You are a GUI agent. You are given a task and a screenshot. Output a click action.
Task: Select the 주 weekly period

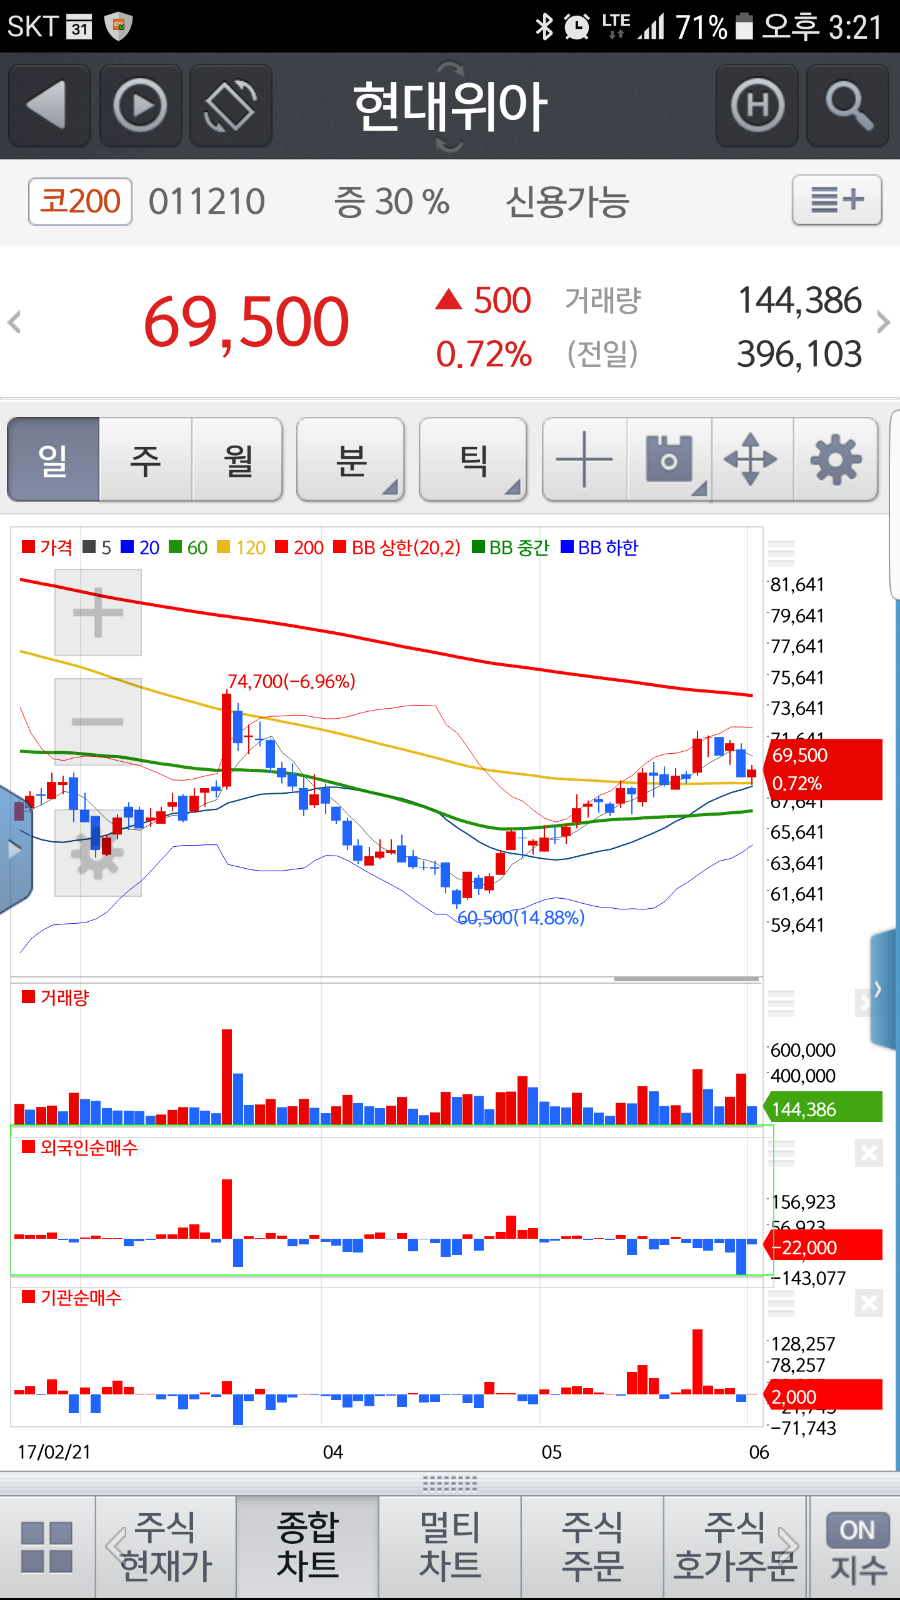point(146,460)
